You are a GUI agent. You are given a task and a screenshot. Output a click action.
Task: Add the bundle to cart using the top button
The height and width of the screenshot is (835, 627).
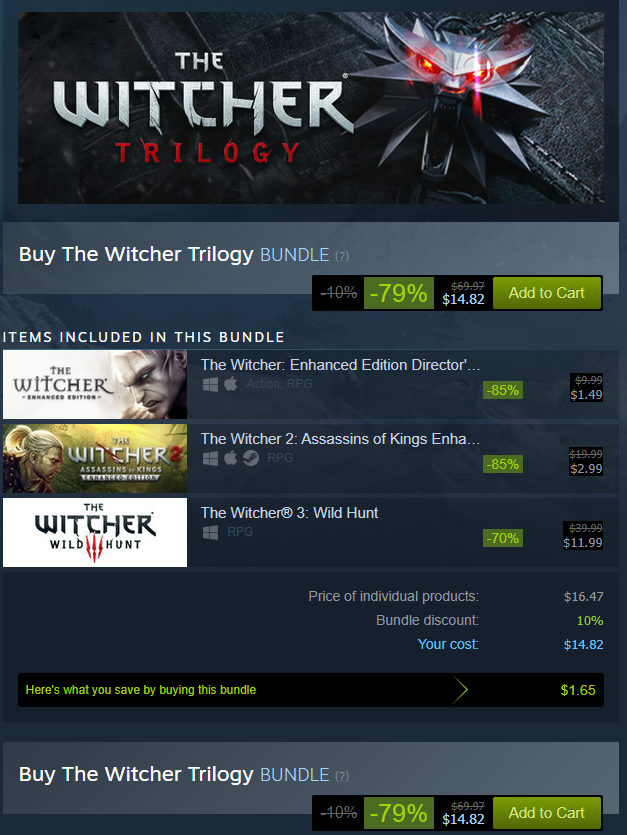click(547, 293)
